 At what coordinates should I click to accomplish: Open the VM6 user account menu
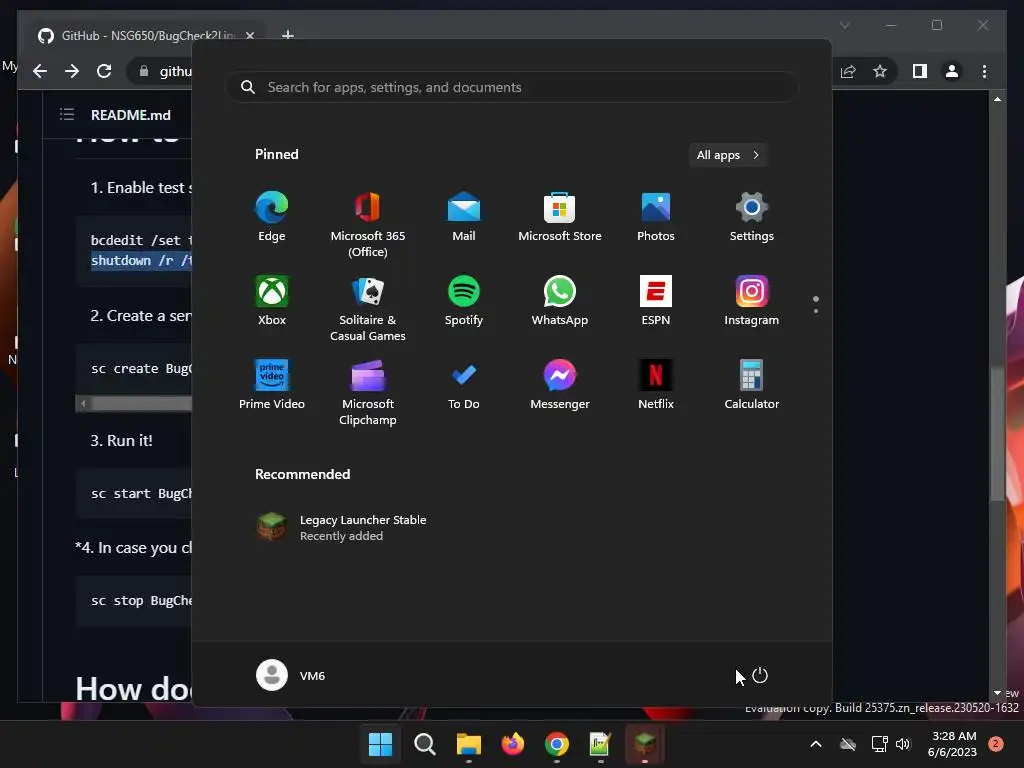pos(291,675)
